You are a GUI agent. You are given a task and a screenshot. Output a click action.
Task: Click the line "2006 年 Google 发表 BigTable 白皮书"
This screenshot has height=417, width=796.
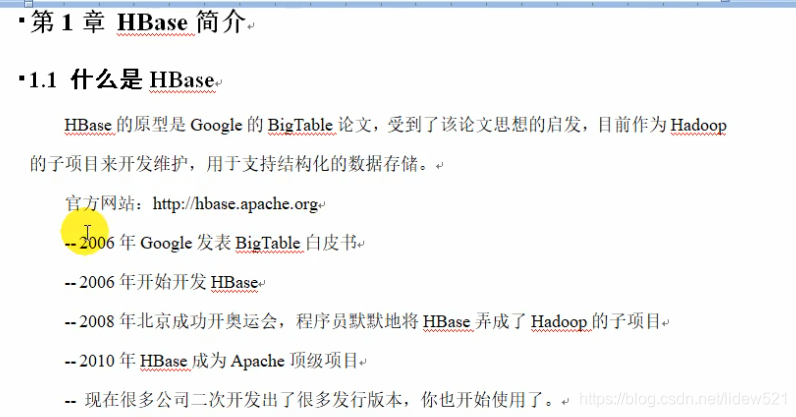(x=218, y=243)
